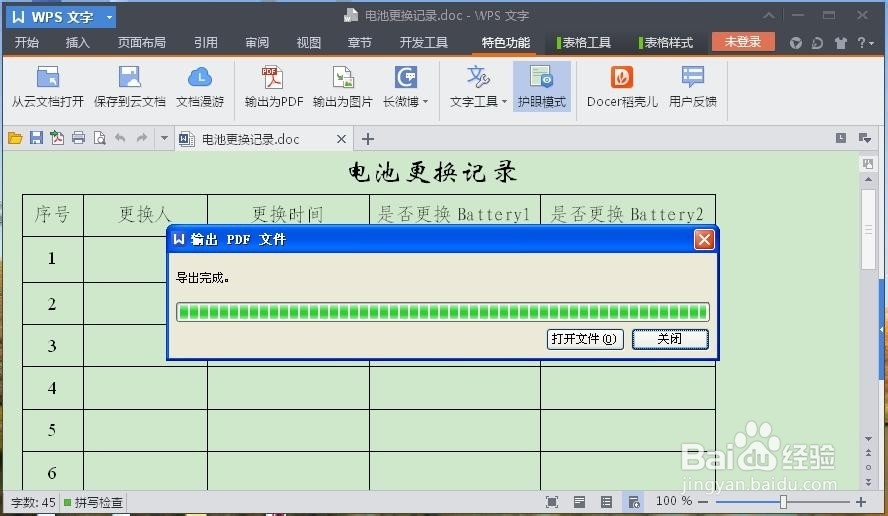This screenshot has width=888, height=516.
Task: Redo the last action
Action: pyautogui.click(x=142, y=137)
